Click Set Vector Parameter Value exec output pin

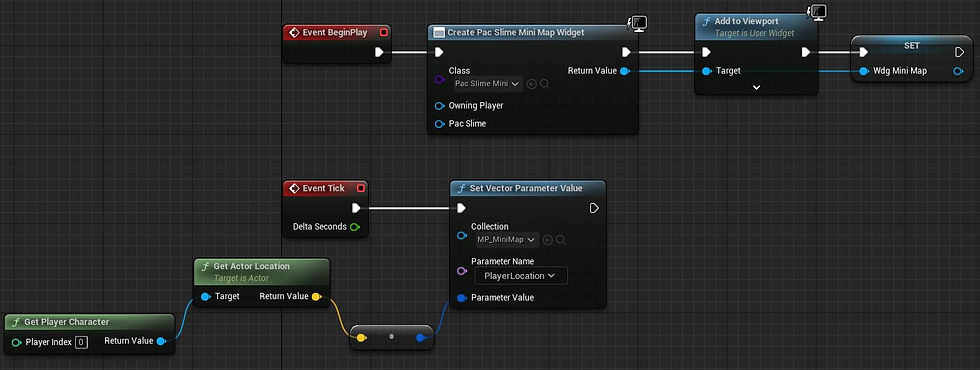pos(594,208)
